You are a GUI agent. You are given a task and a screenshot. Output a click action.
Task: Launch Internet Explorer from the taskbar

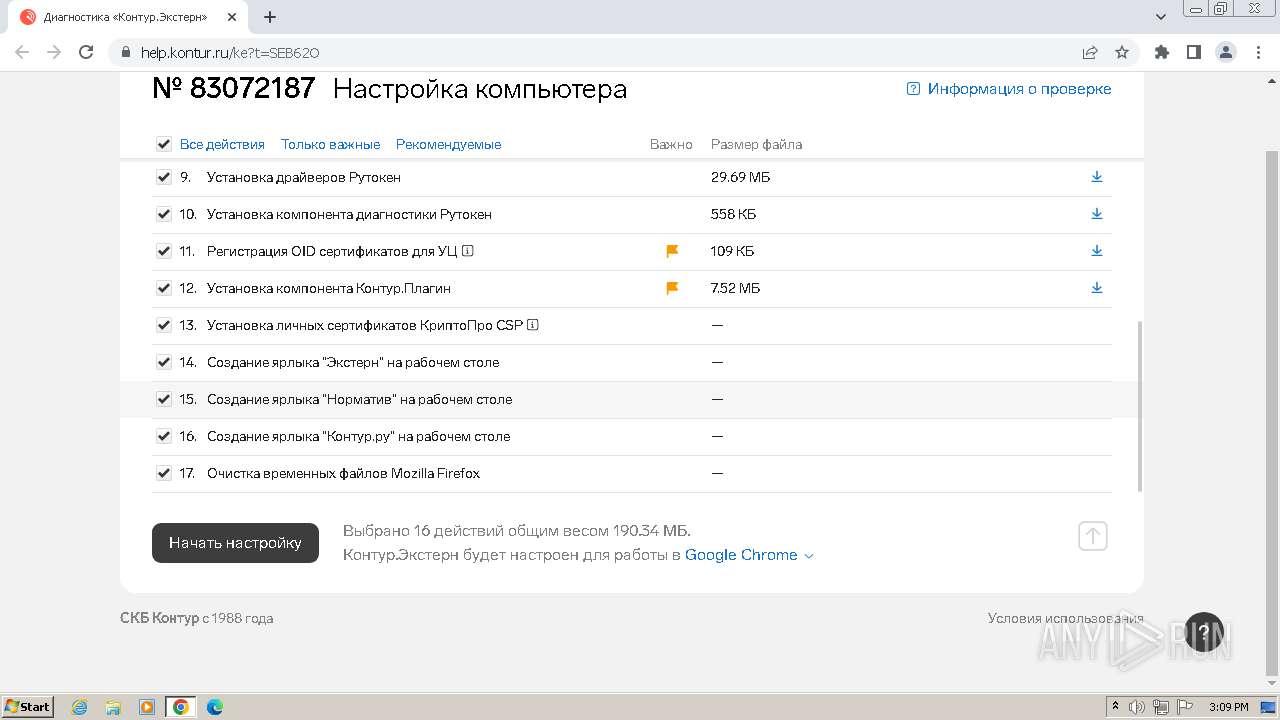click(x=79, y=707)
